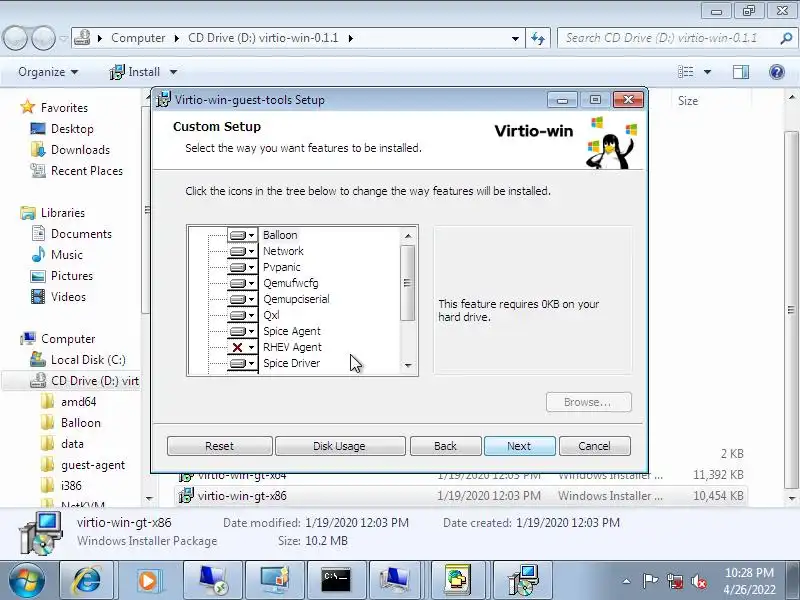The height and width of the screenshot is (600, 800).
Task: Click the address bar refresh icon
Action: tap(538, 38)
